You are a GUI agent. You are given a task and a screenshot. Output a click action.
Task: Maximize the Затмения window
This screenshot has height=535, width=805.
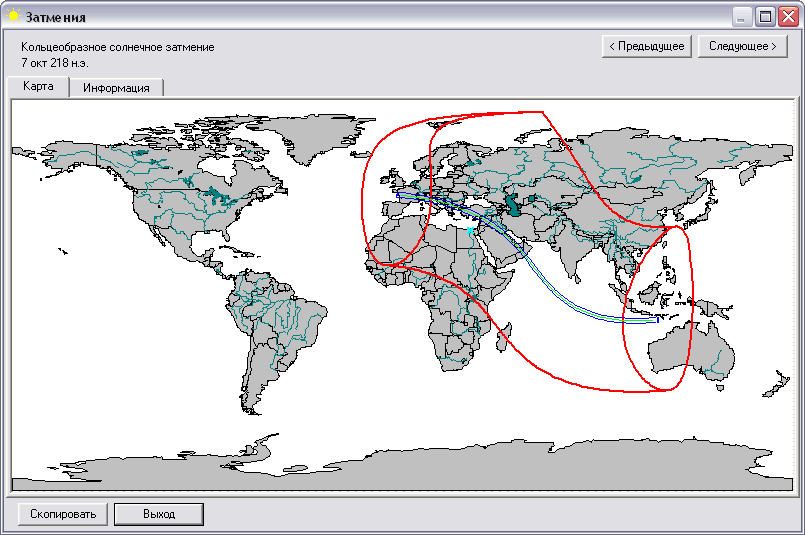pyautogui.click(x=765, y=17)
